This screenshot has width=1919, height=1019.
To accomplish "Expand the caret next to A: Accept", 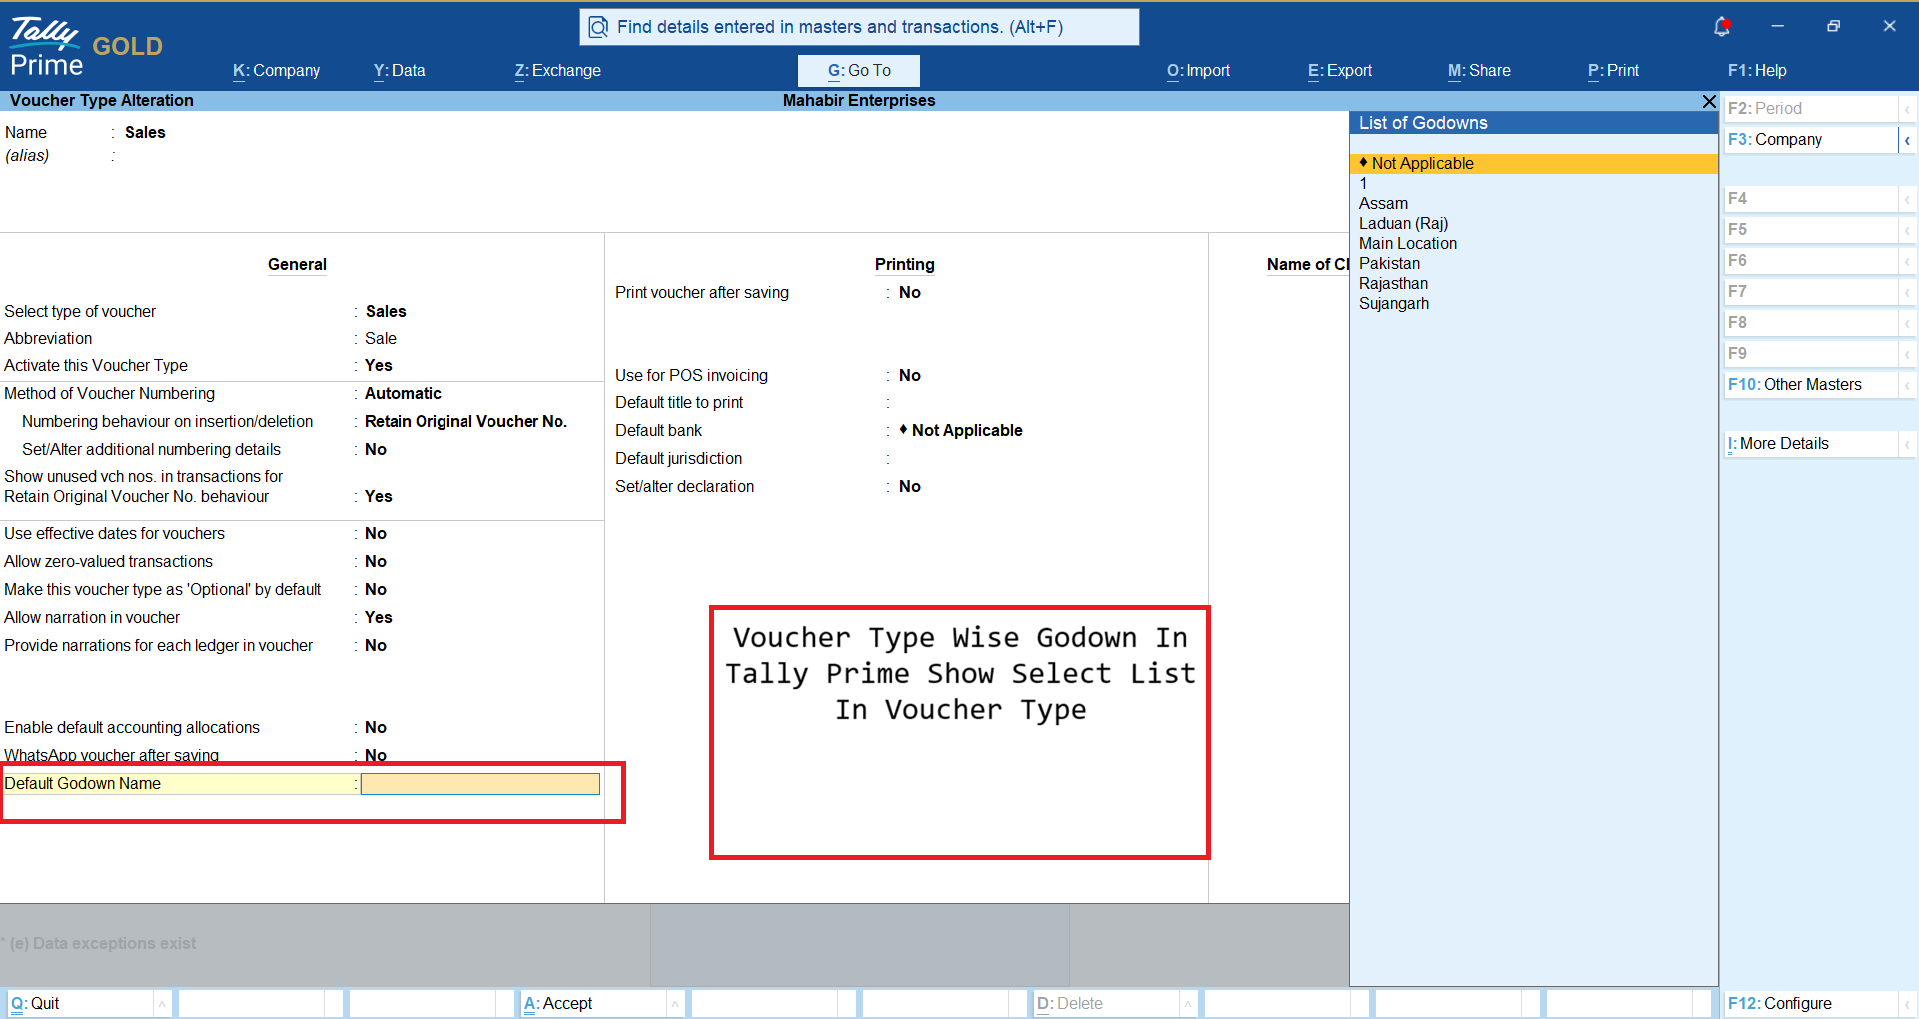I will (x=675, y=1004).
